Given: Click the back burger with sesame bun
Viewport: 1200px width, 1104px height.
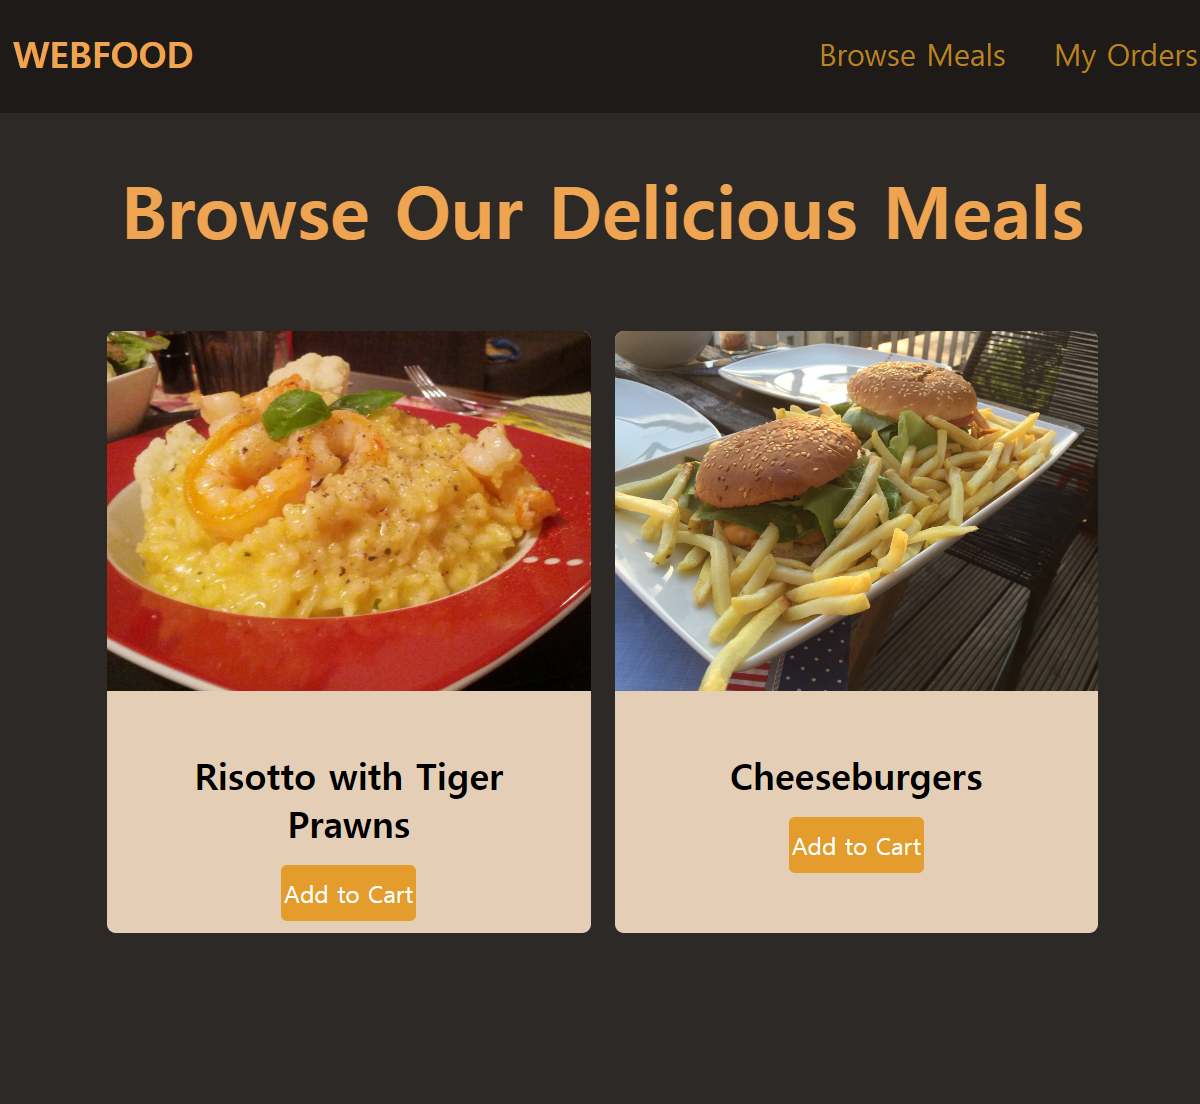Looking at the screenshot, I should (x=911, y=392).
